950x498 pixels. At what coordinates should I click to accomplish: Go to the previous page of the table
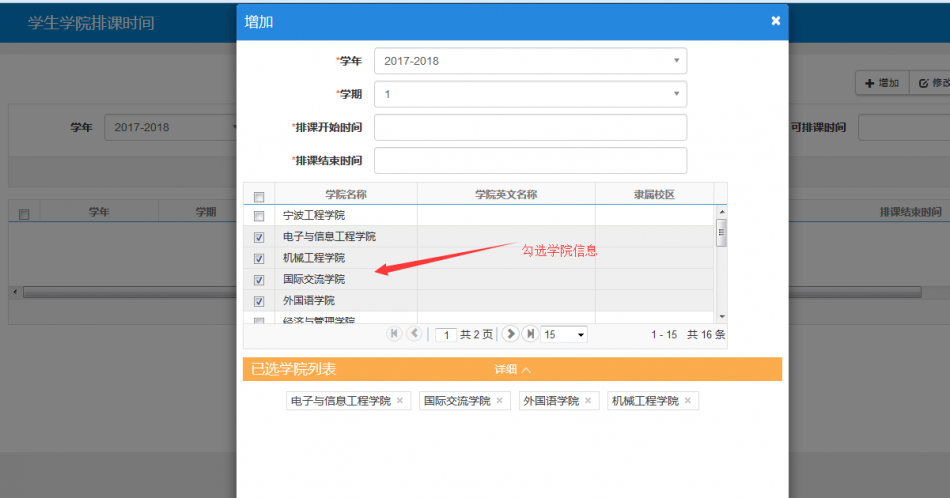point(414,334)
